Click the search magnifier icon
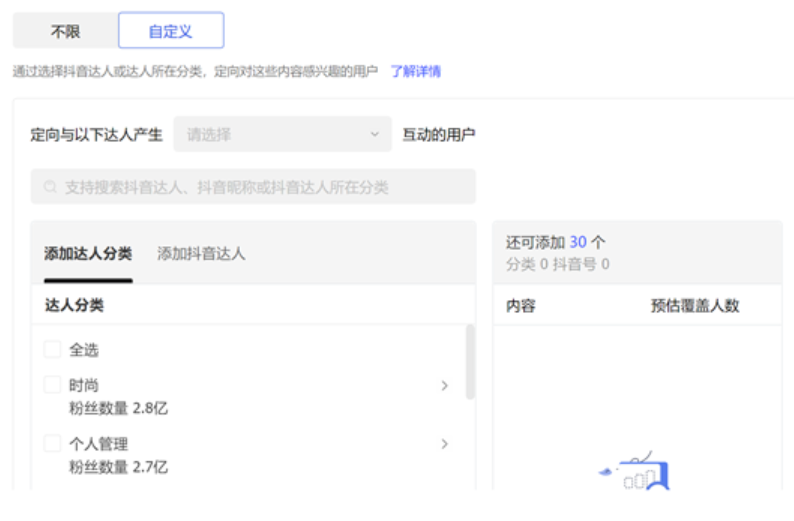The width and height of the screenshot is (794, 521). [x=50, y=187]
